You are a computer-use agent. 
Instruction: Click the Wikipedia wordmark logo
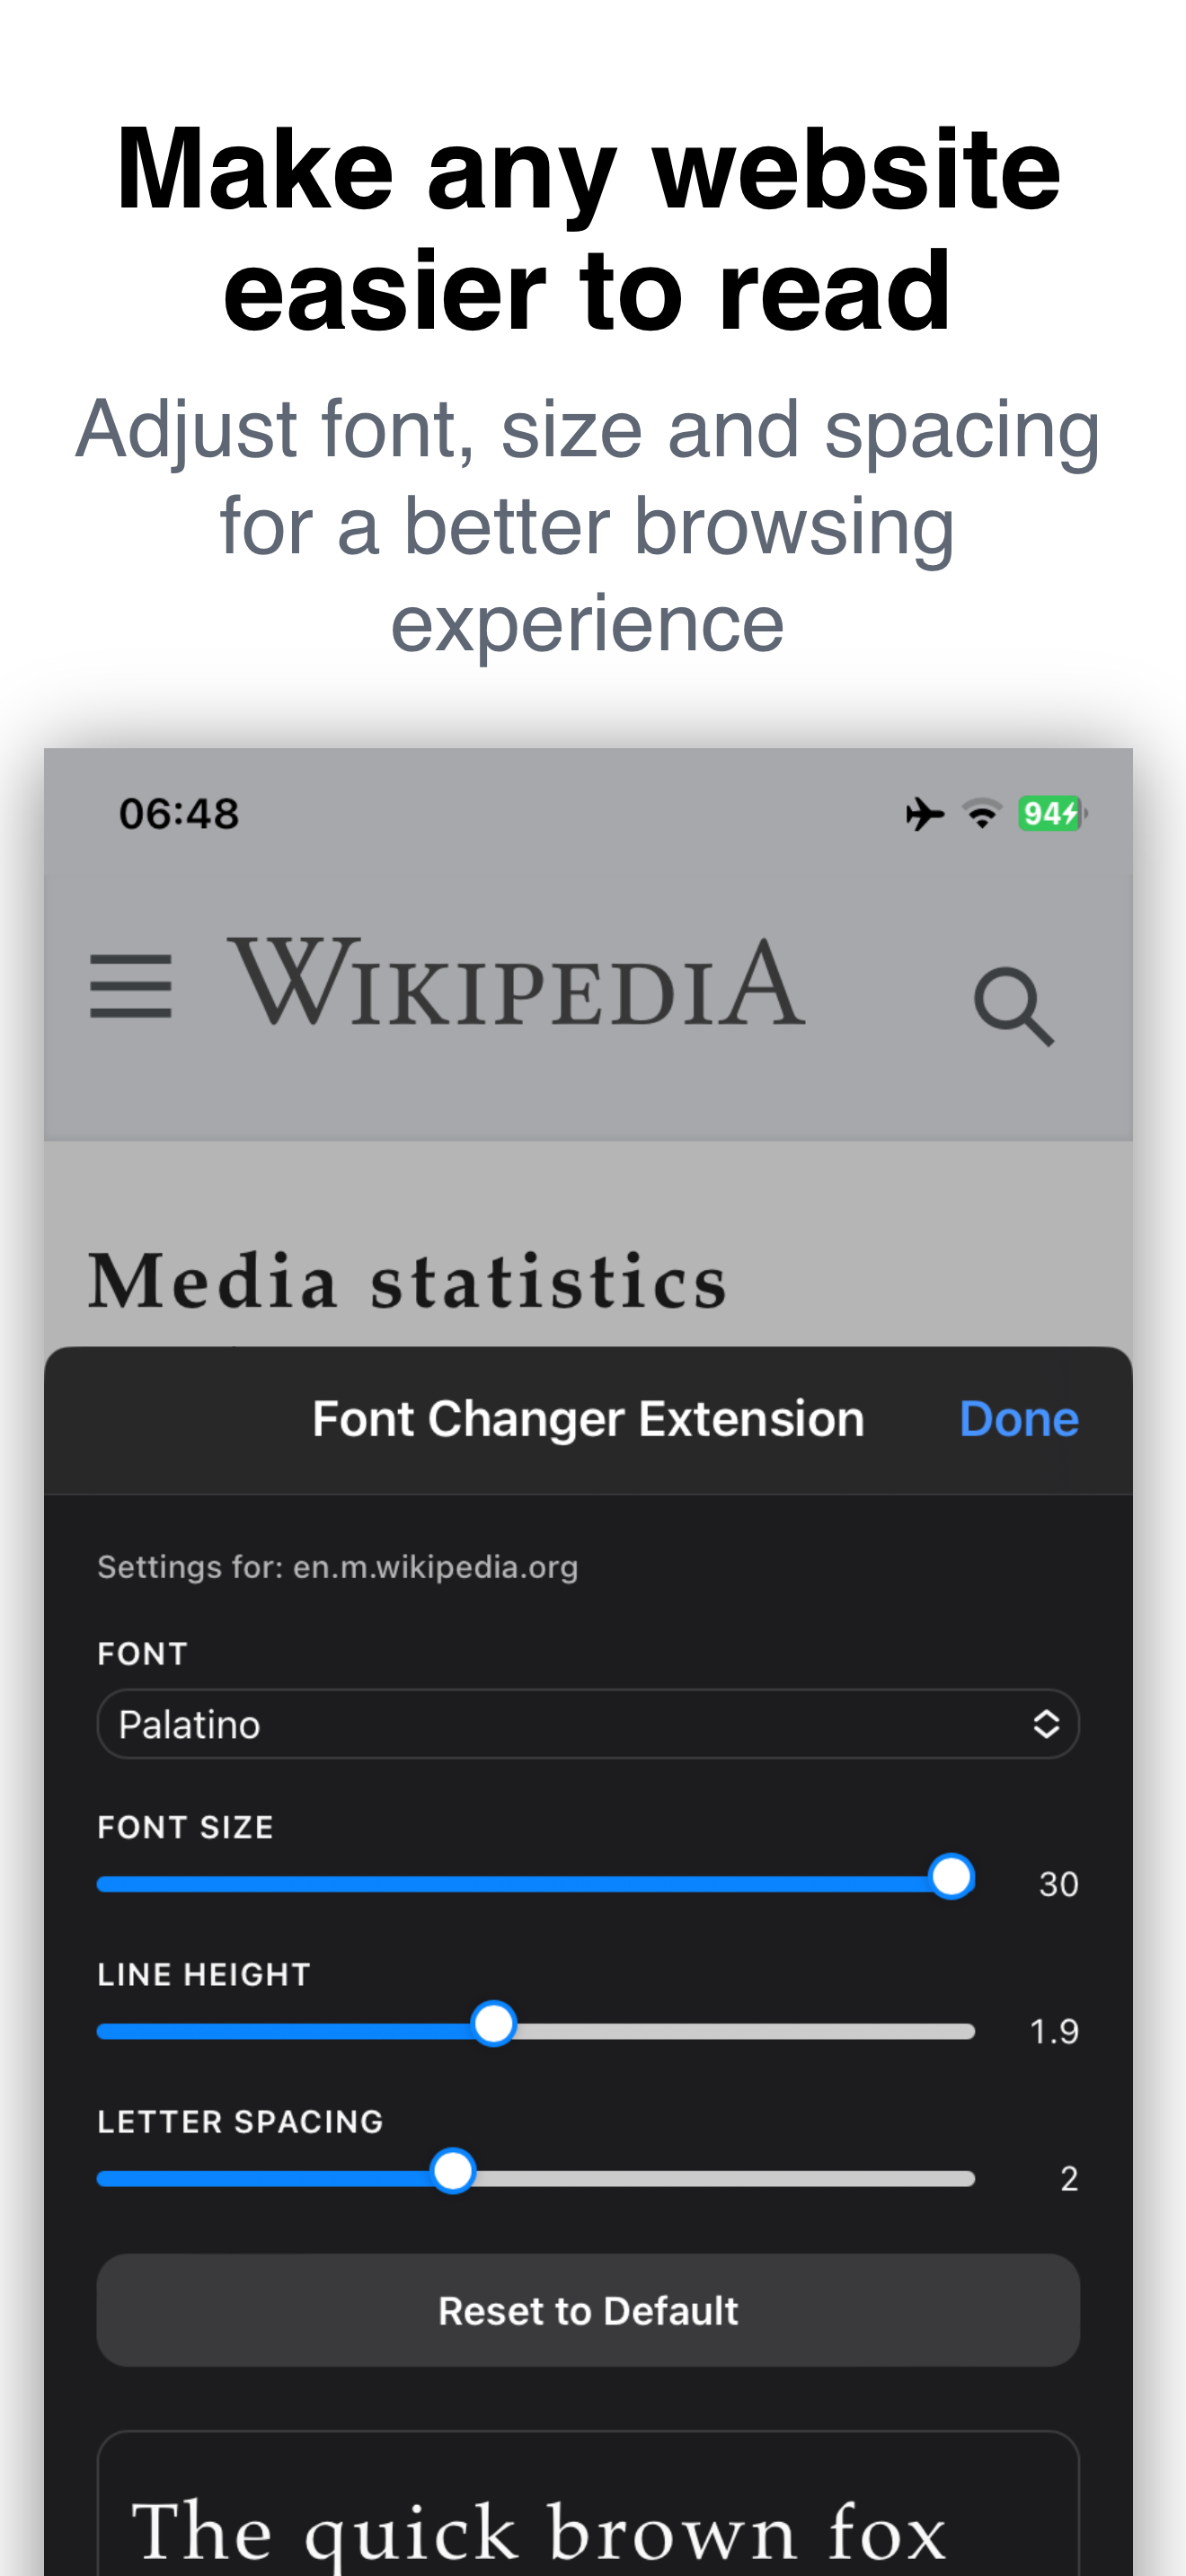[516, 982]
